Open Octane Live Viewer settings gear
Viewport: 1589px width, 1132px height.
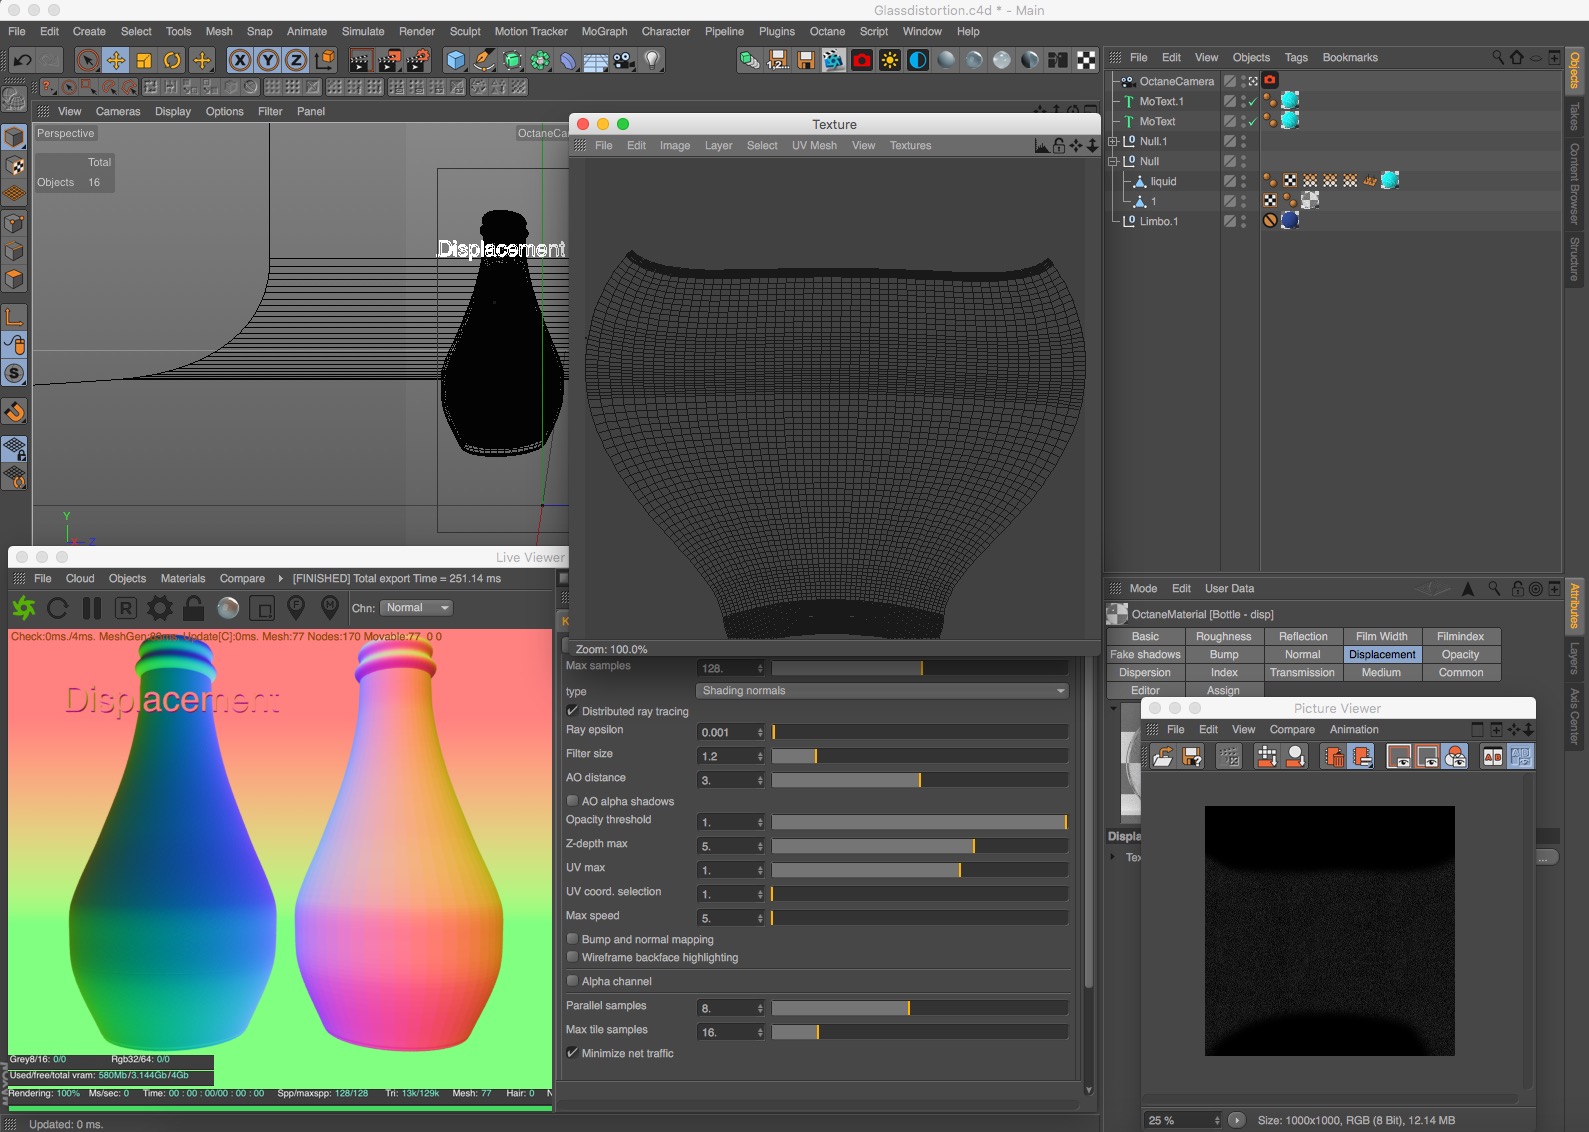(x=159, y=607)
